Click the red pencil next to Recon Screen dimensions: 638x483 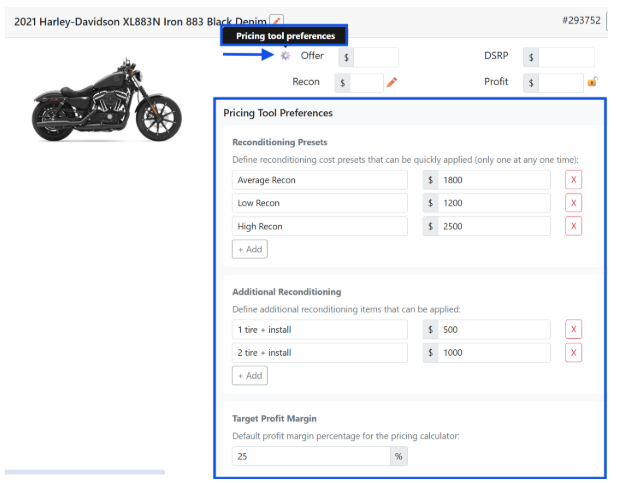coord(392,83)
